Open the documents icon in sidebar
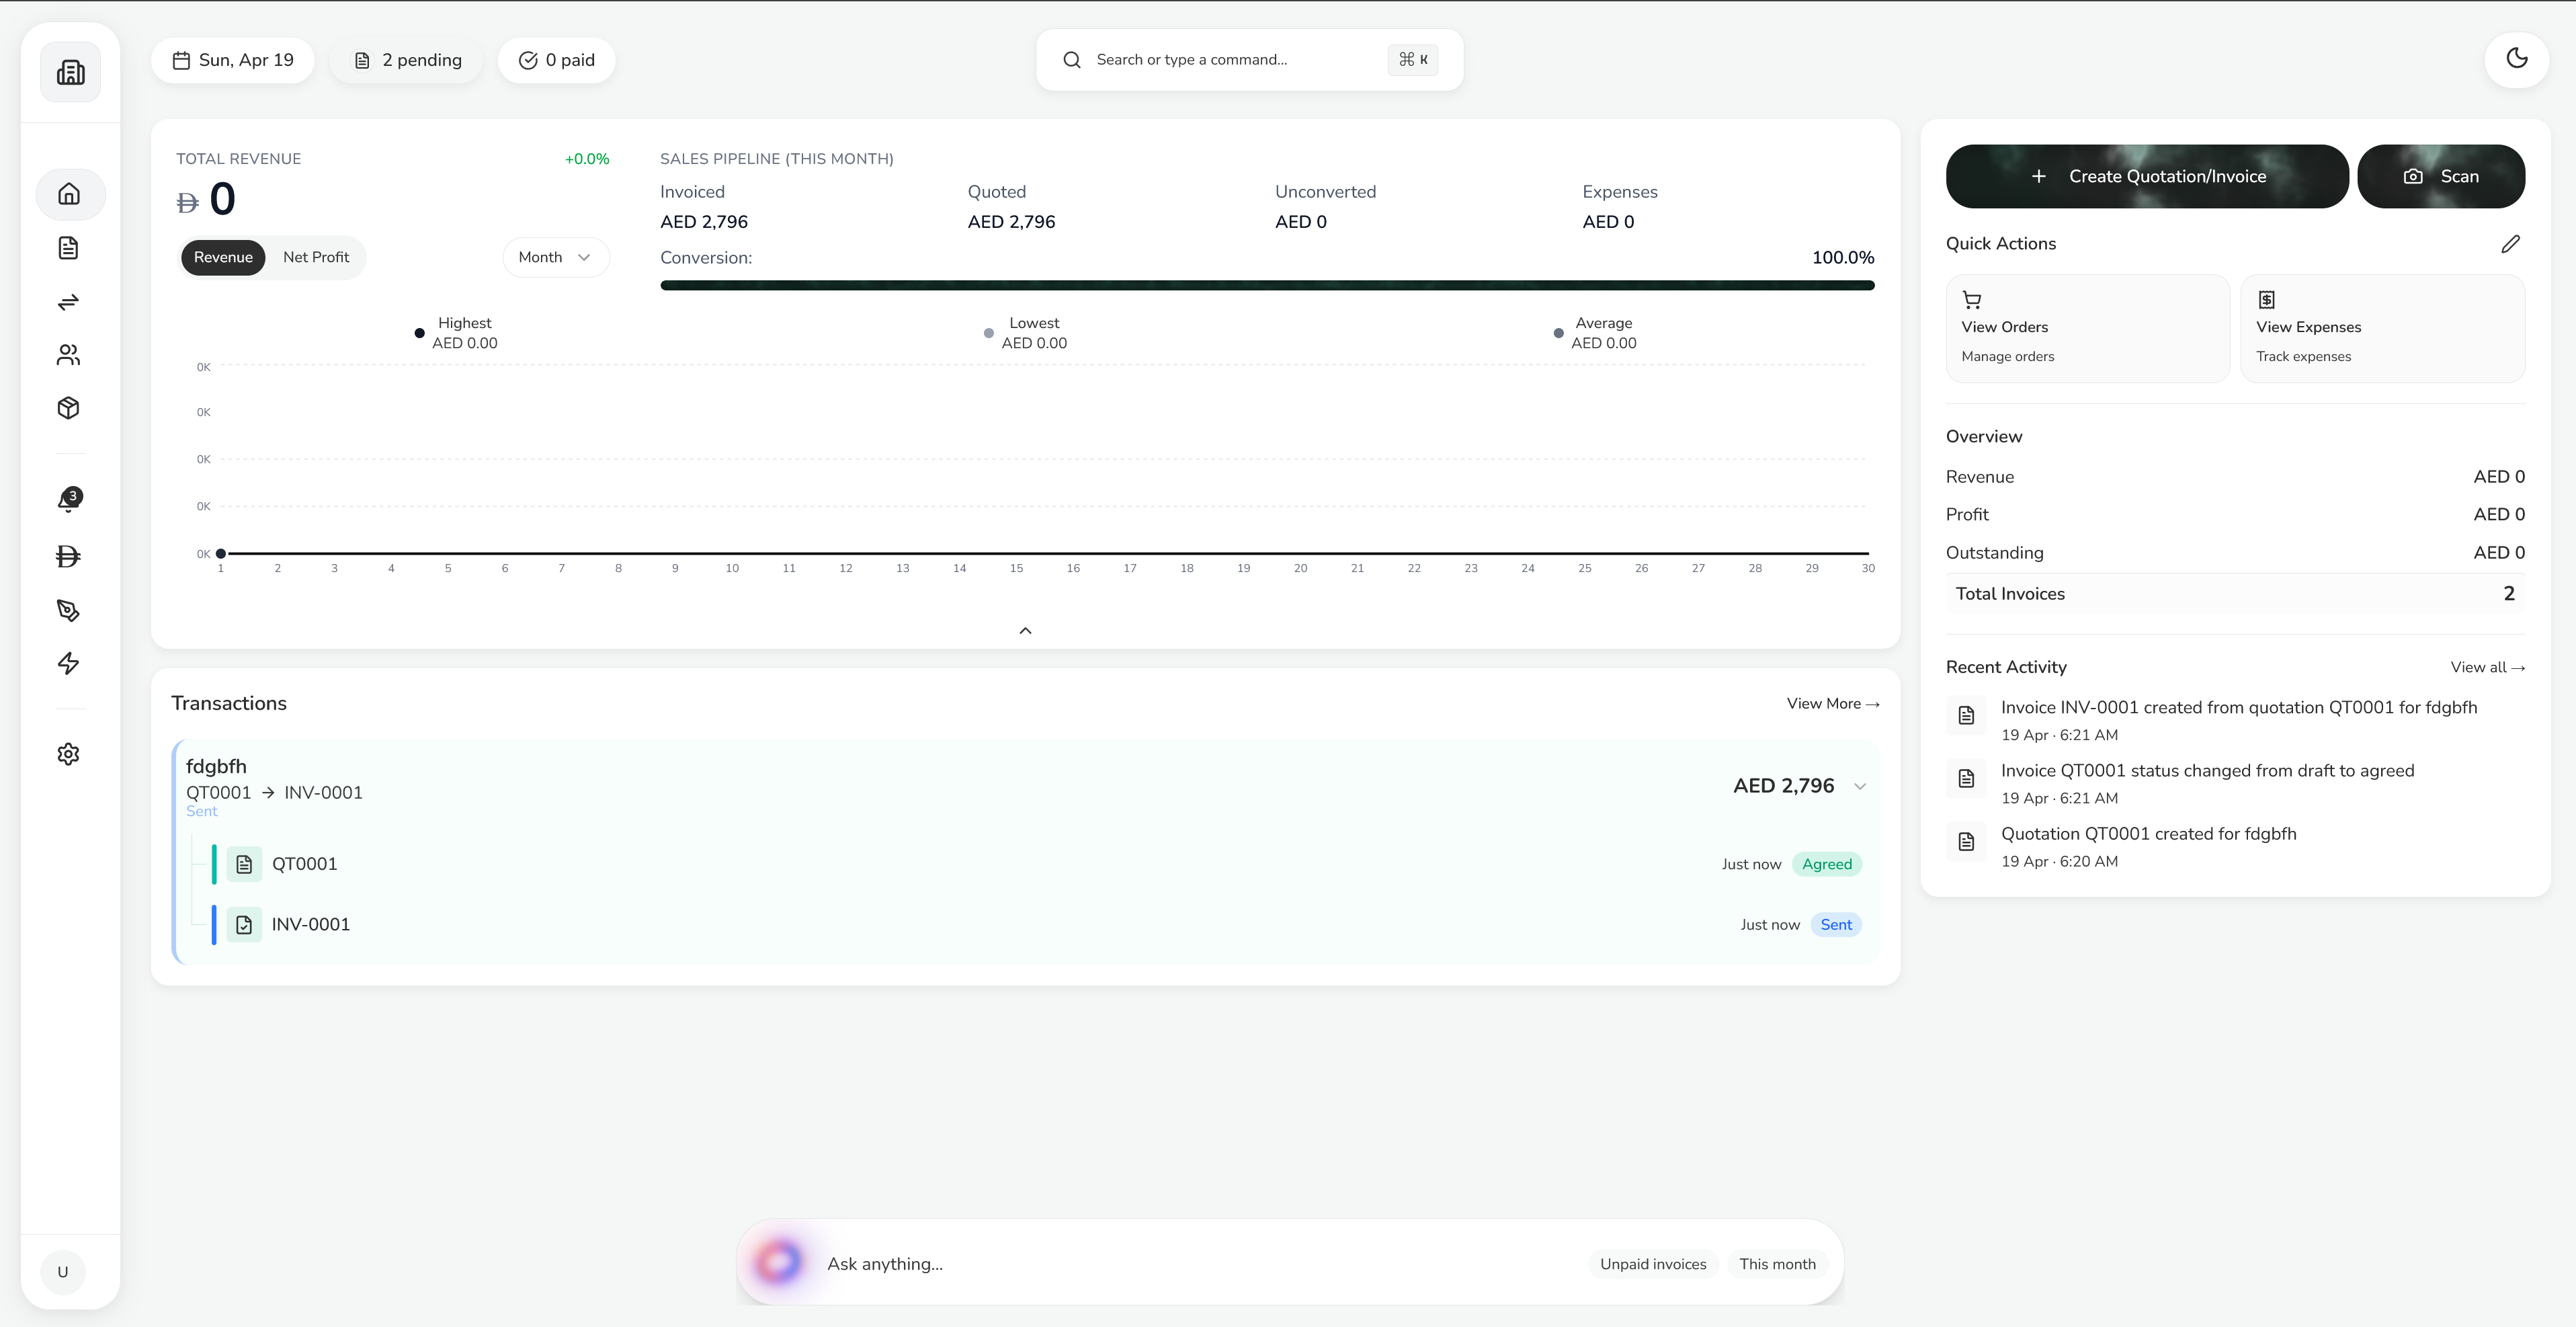Image resolution: width=2576 pixels, height=1327 pixels. [69, 248]
